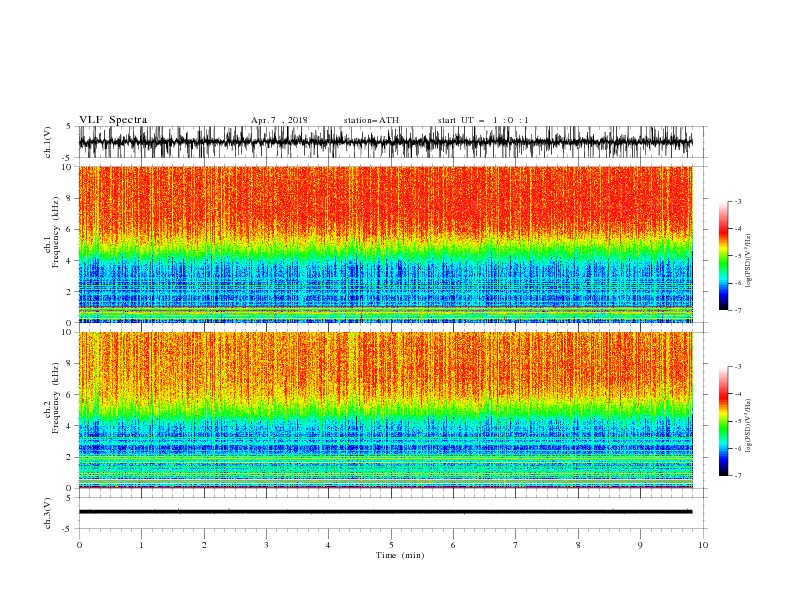The height and width of the screenshot is (612, 792).
Task: Click the ch.1 waveform trace panel
Action: [385, 142]
